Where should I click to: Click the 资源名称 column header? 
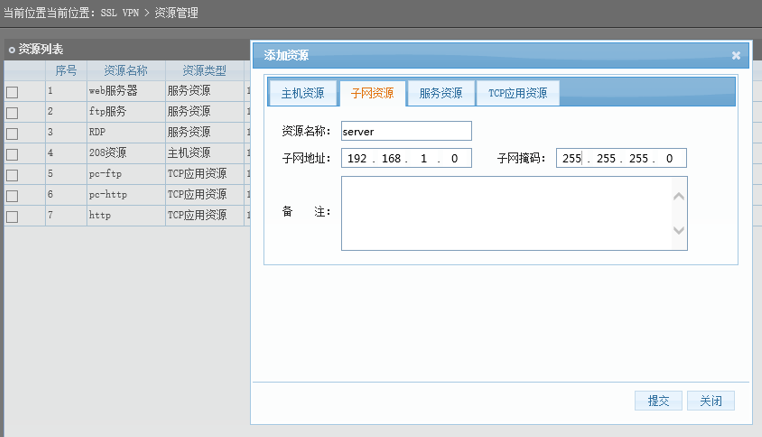[125, 71]
